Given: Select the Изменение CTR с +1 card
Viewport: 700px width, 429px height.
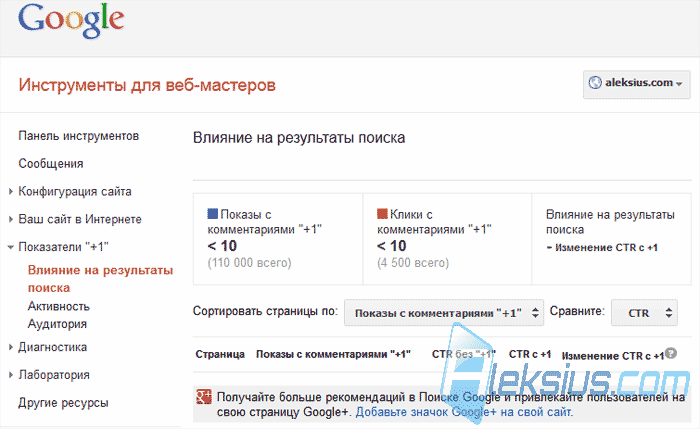Looking at the screenshot, I should [x=612, y=239].
